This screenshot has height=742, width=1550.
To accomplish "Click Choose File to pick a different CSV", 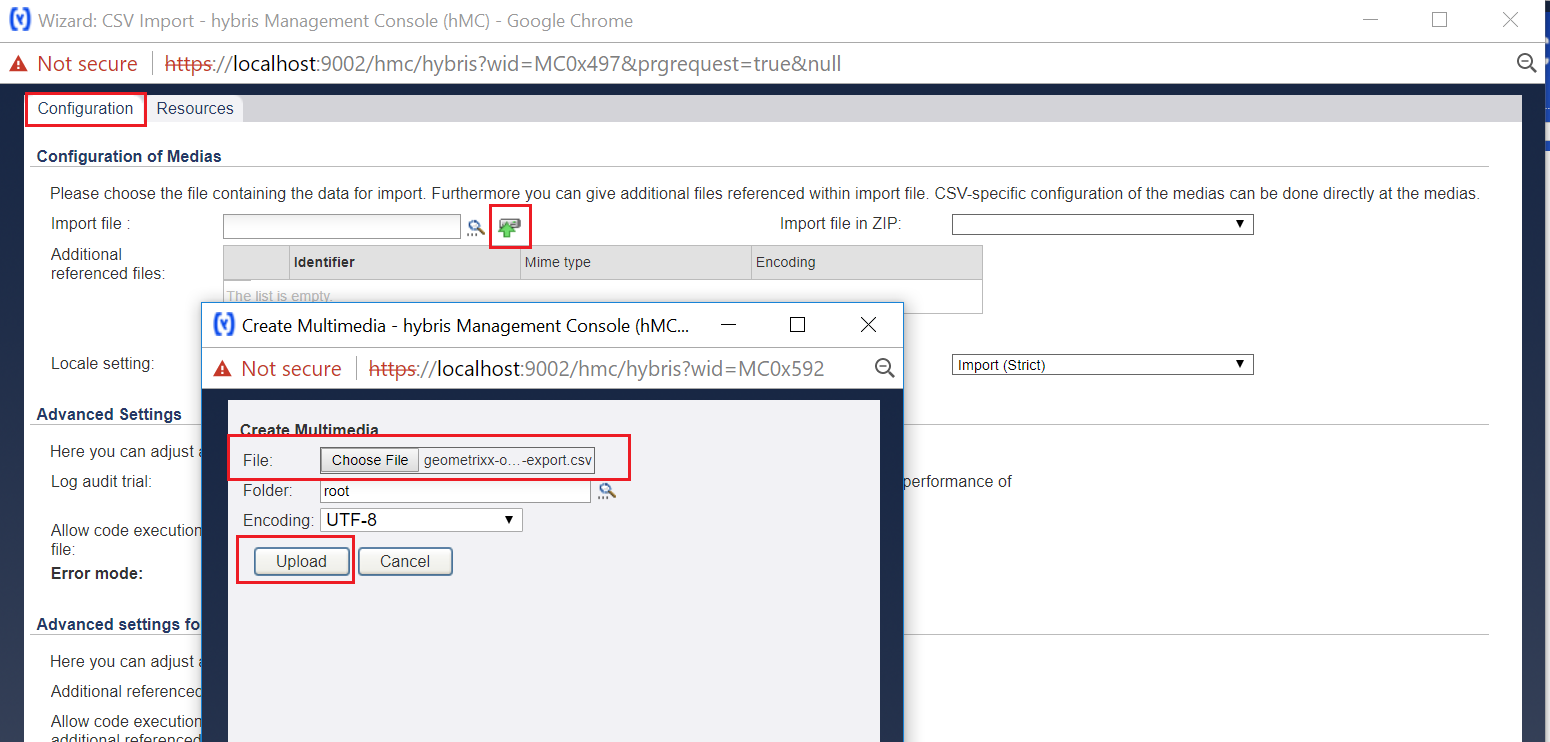I will coord(369,459).
